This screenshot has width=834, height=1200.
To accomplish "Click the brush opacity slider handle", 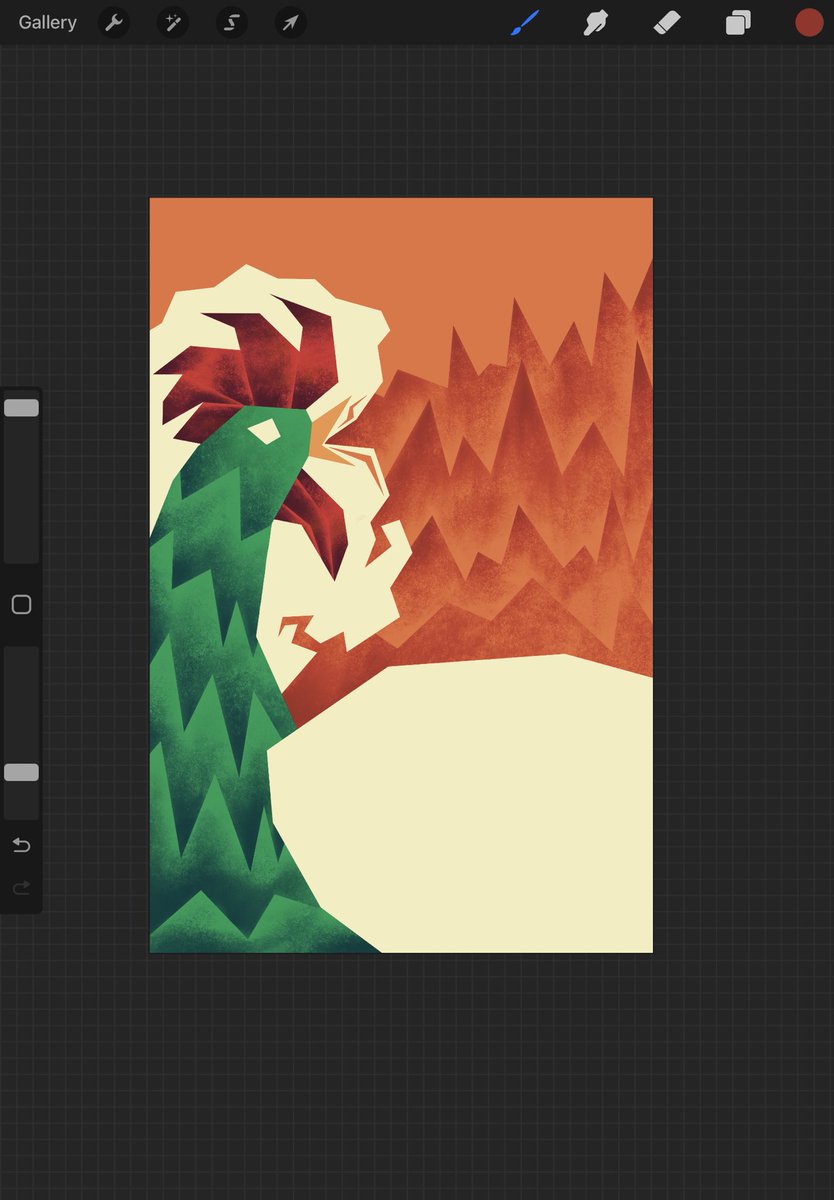I will click(x=21, y=773).
